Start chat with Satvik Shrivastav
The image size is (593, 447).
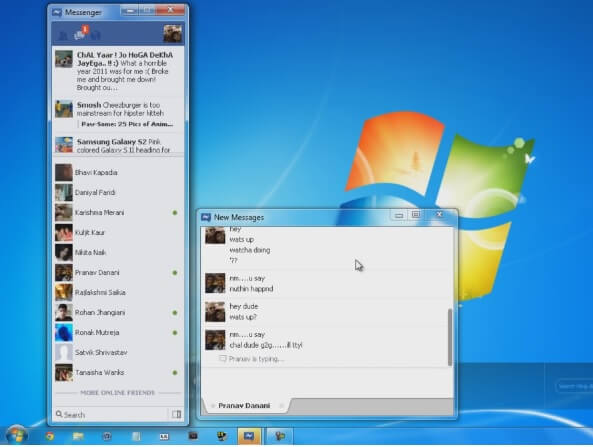[x=118, y=352]
